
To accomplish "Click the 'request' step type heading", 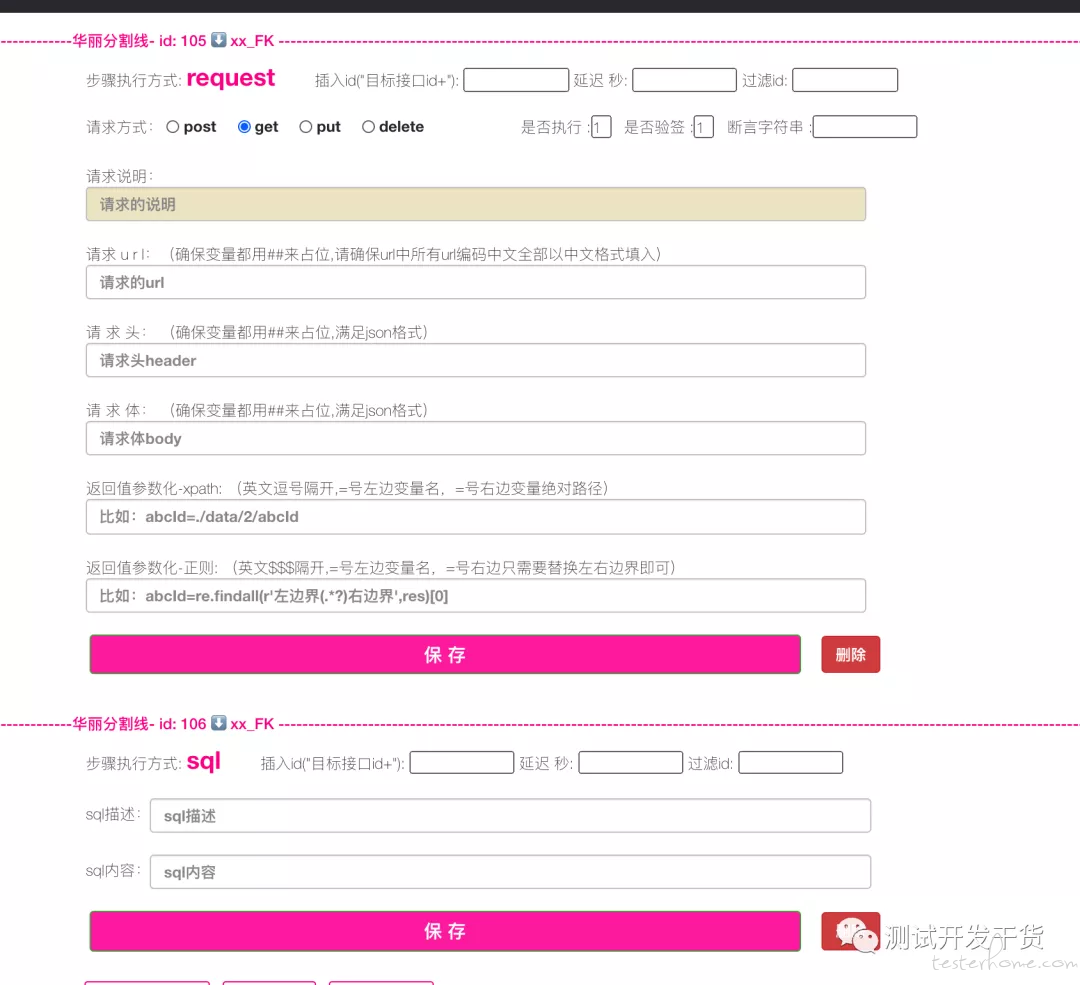I will [231, 79].
